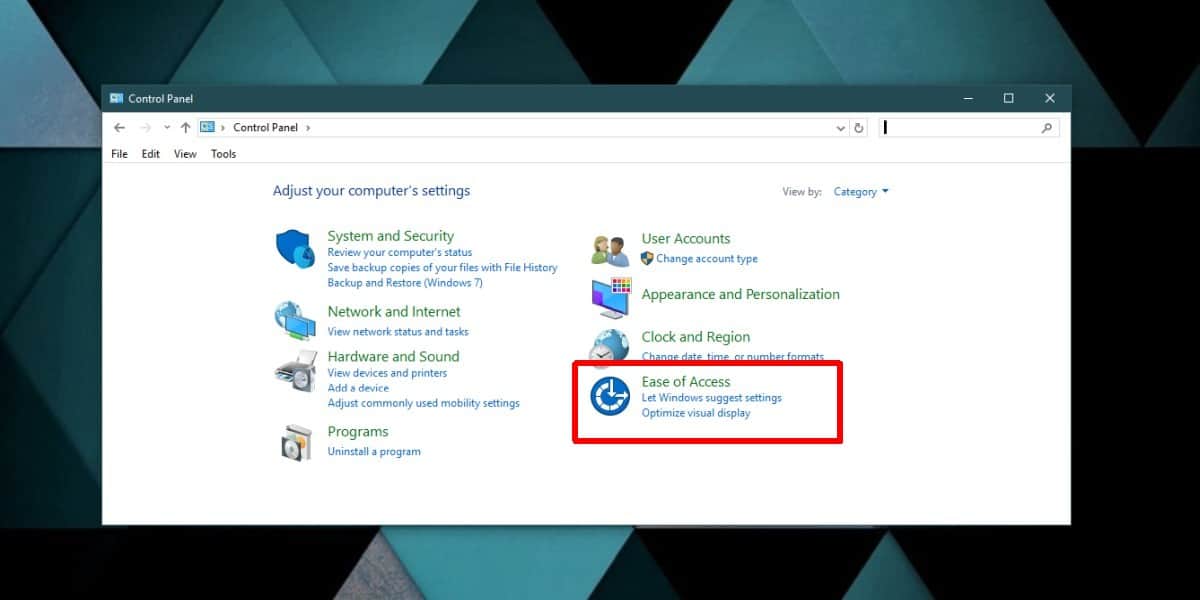
Task: Go back with the left arrow
Action: pyautogui.click(x=120, y=127)
